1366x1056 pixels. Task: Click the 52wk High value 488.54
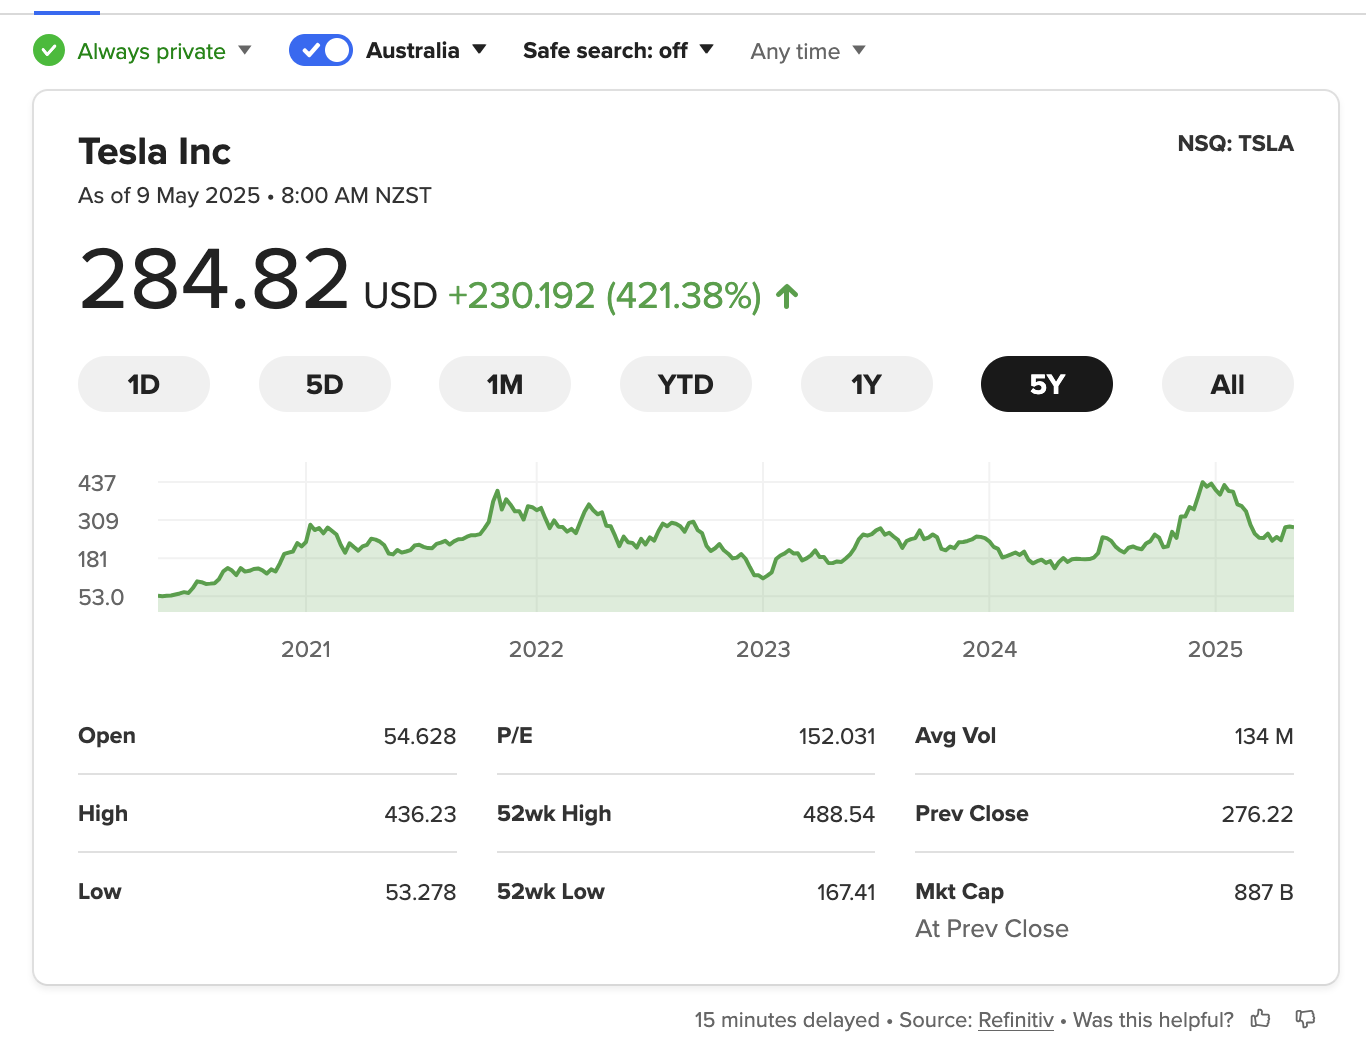click(839, 815)
